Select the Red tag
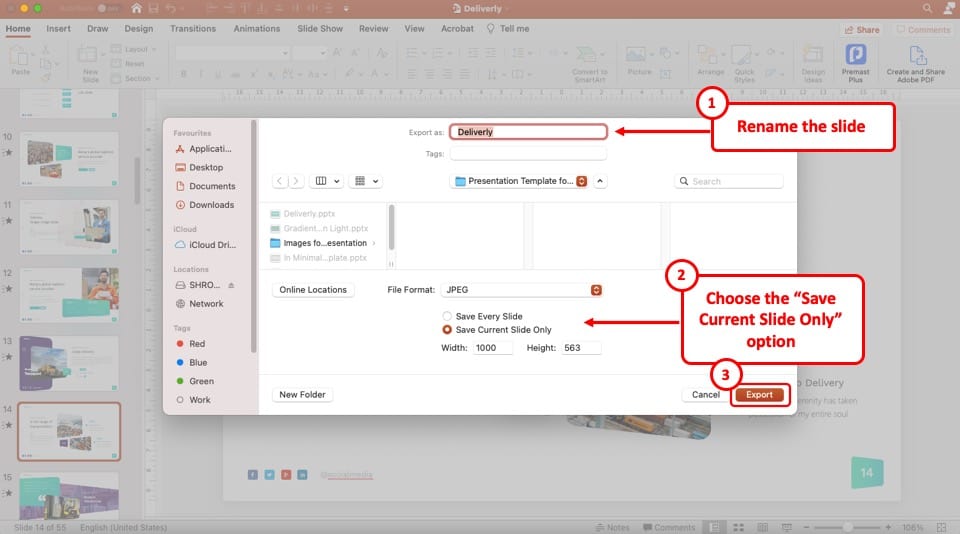960x534 pixels. [x=191, y=344]
